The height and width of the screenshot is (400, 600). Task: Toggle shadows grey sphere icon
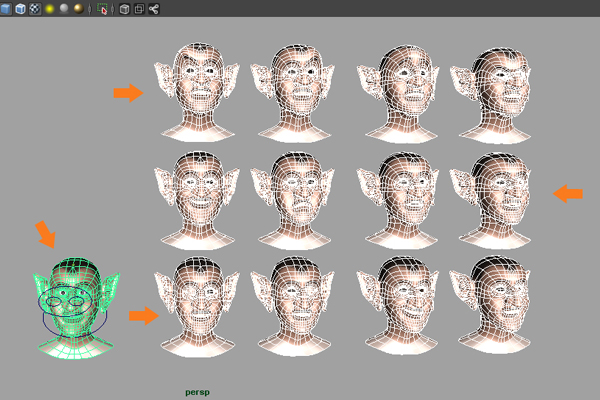pos(64,8)
